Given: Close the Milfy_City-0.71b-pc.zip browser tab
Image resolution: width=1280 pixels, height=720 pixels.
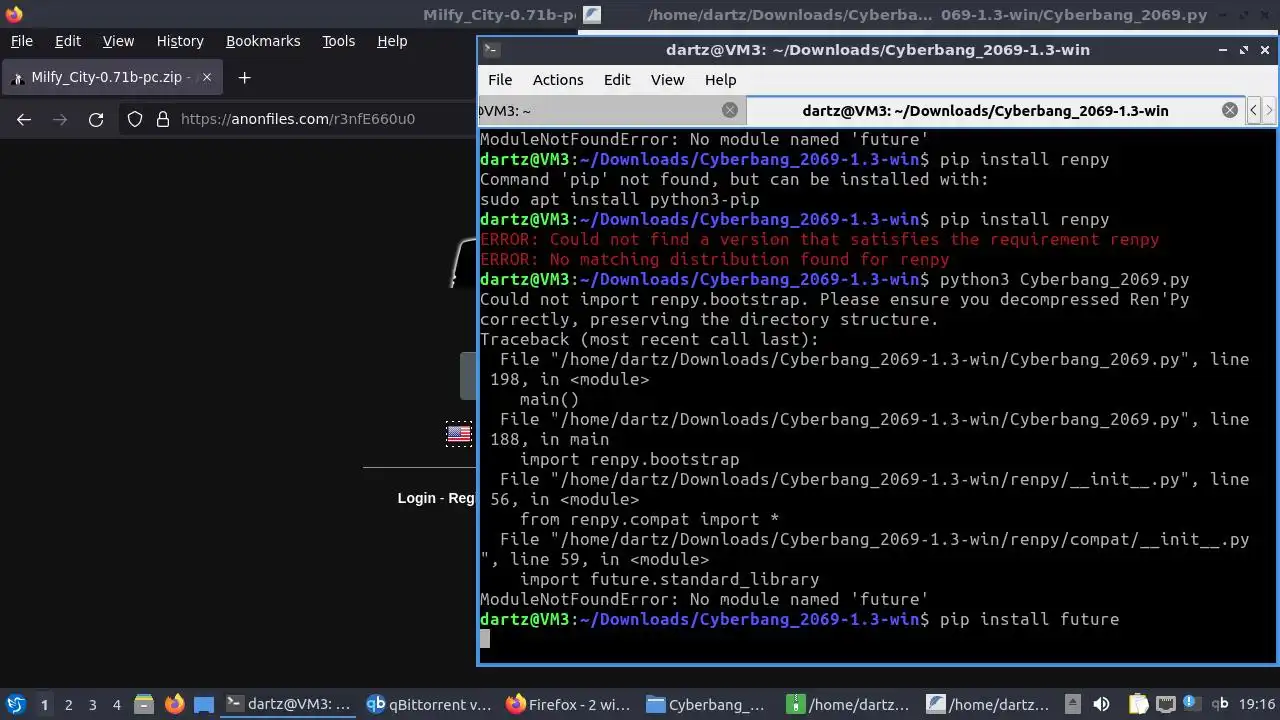Looking at the screenshot, I should (x=207, y=77).
